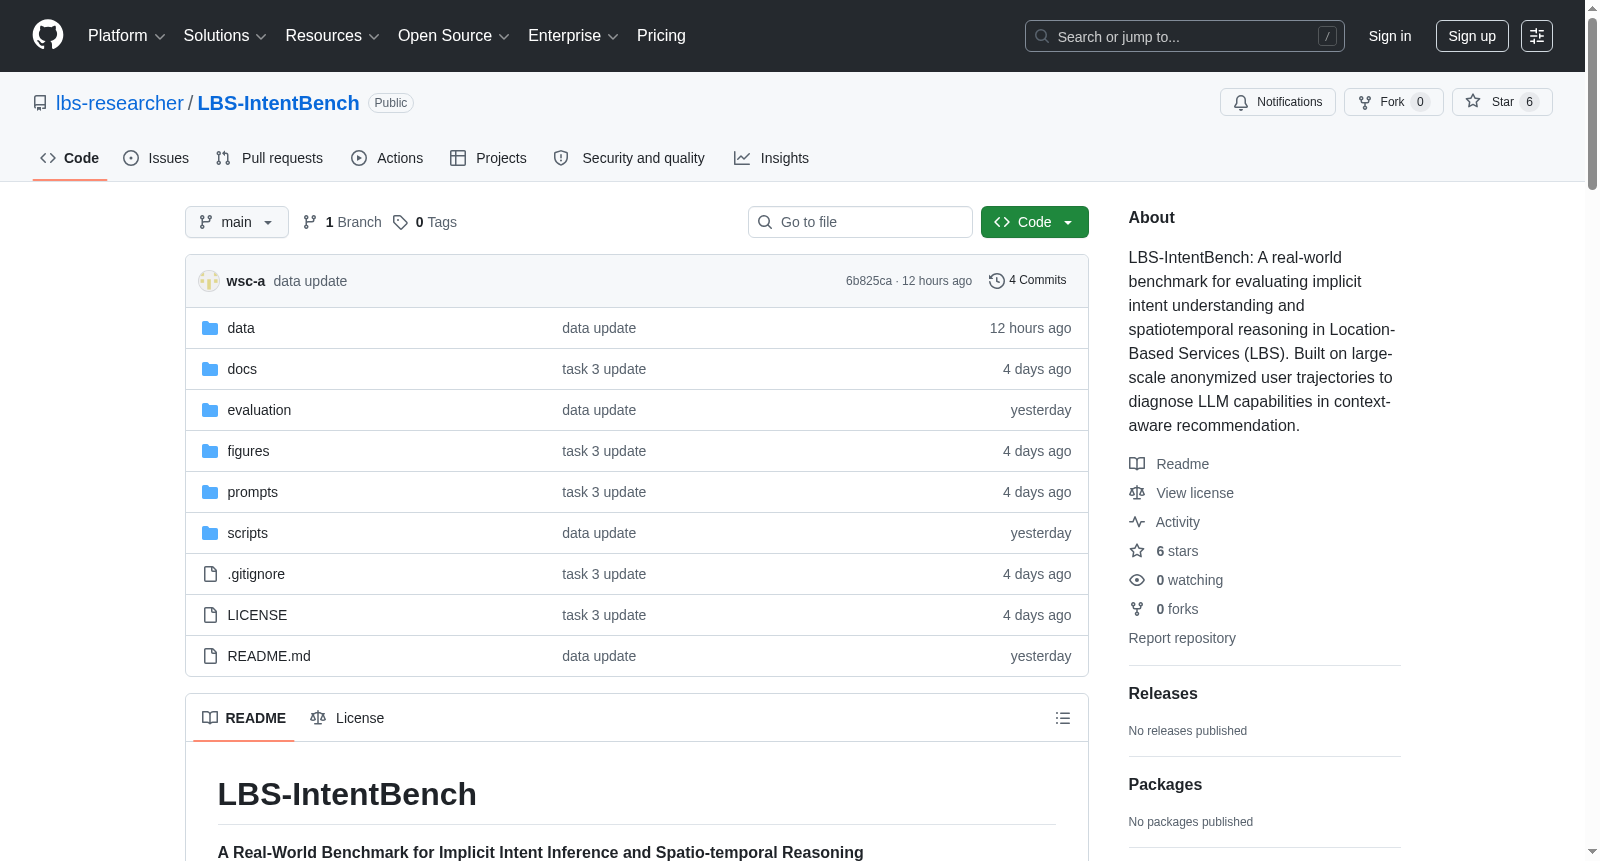1600x861 pixels.
Task: Switch to the Insights tab
Action: 771,158
